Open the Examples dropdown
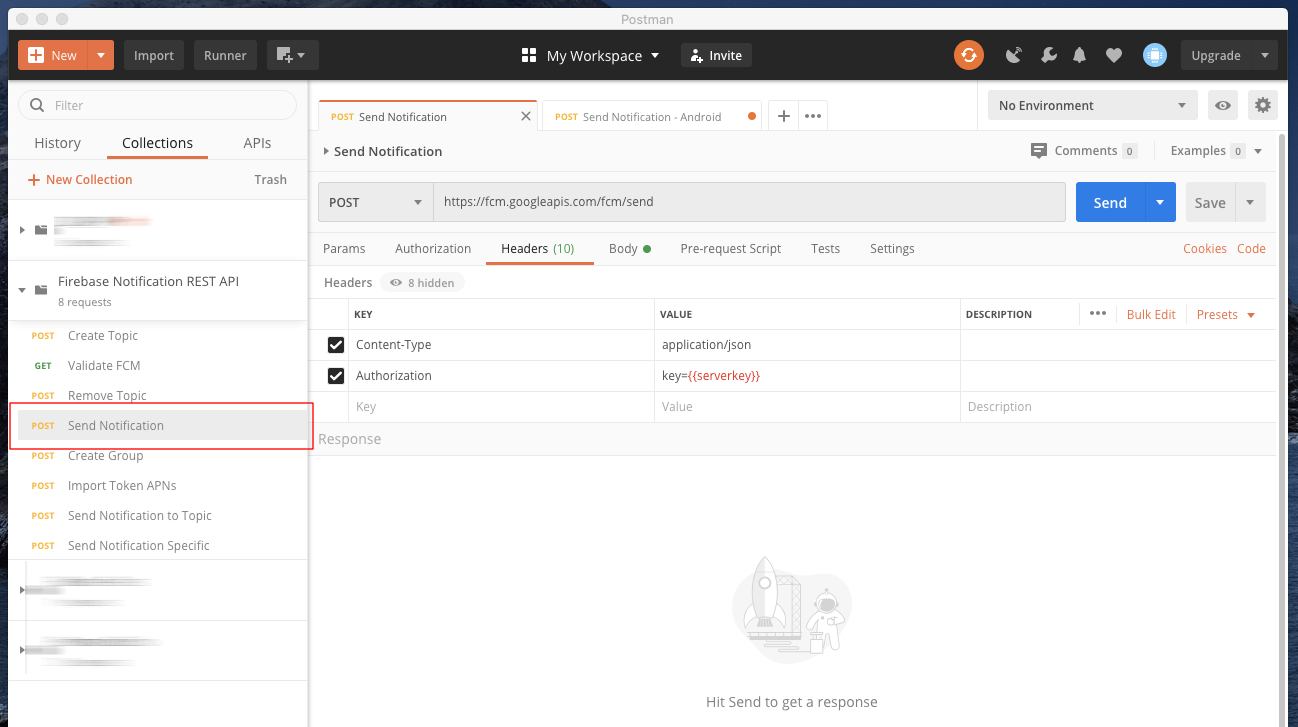Screen dimensions: 1298x727 pyautogui.click(x=1216, y=151)
